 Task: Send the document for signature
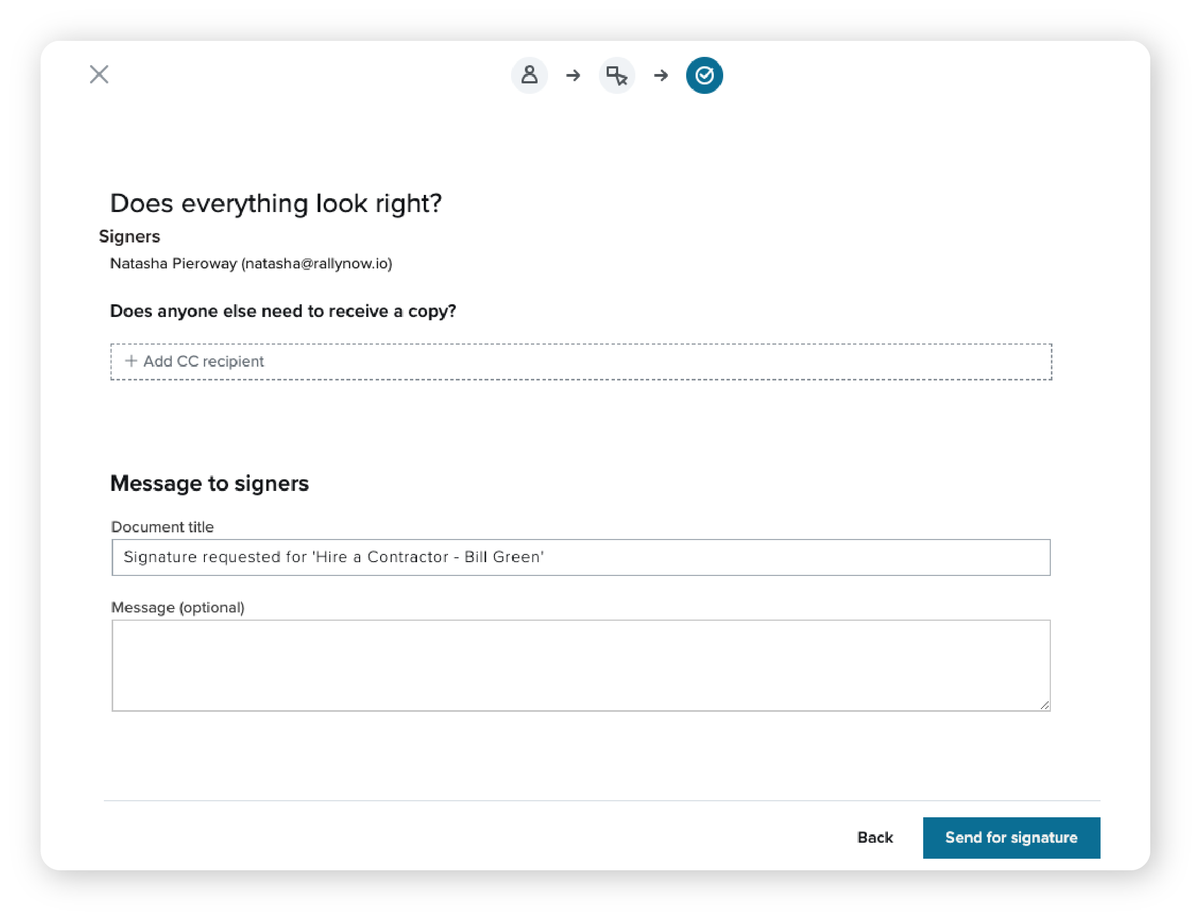point(1011,838)
